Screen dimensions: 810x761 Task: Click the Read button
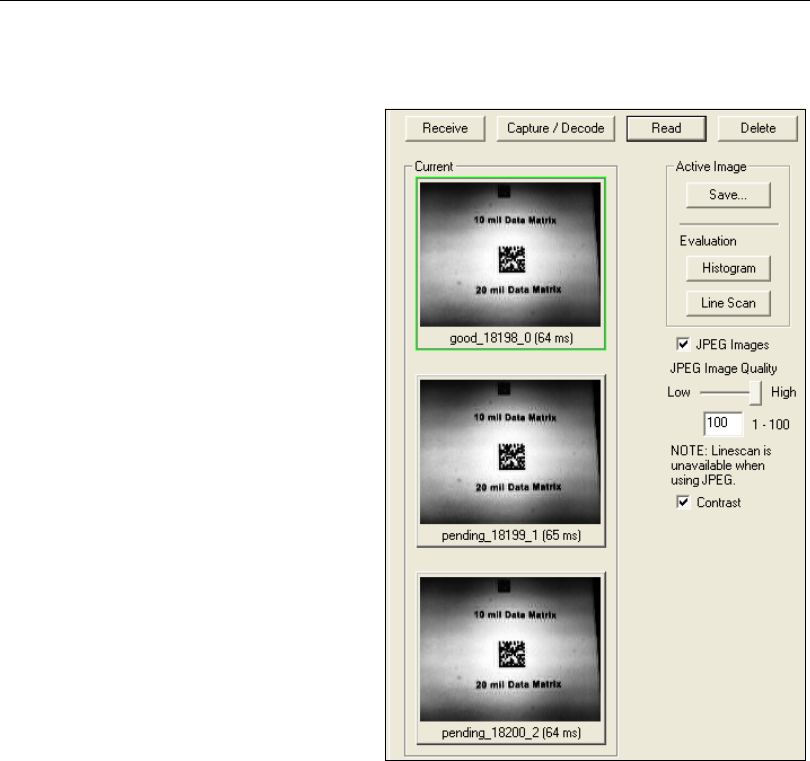click(666, 129)
